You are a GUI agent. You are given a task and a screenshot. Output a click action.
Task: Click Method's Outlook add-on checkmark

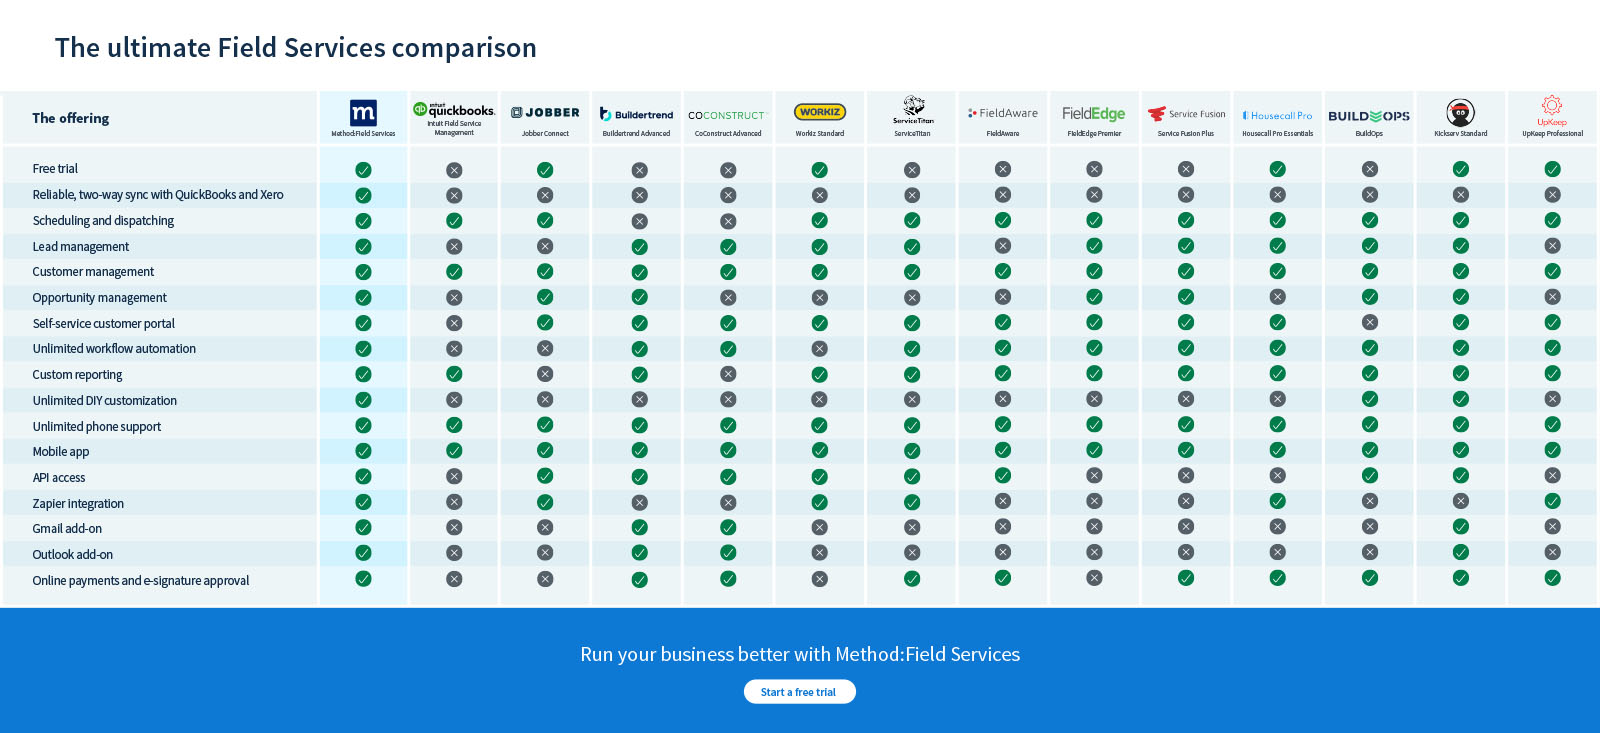363,553
